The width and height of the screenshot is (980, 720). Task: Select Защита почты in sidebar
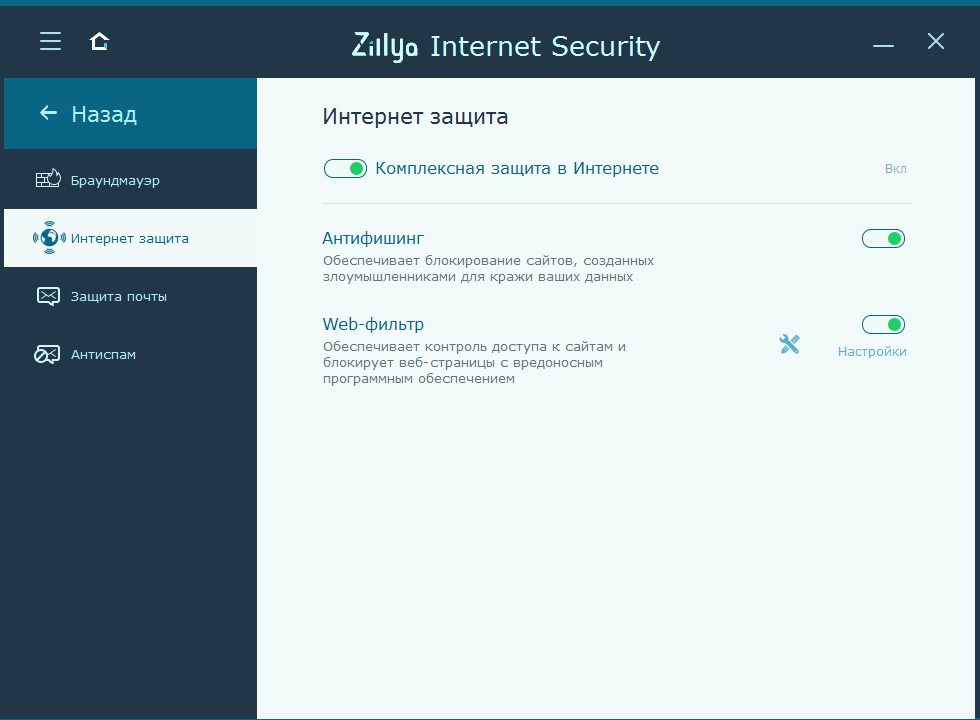(118, 297)
